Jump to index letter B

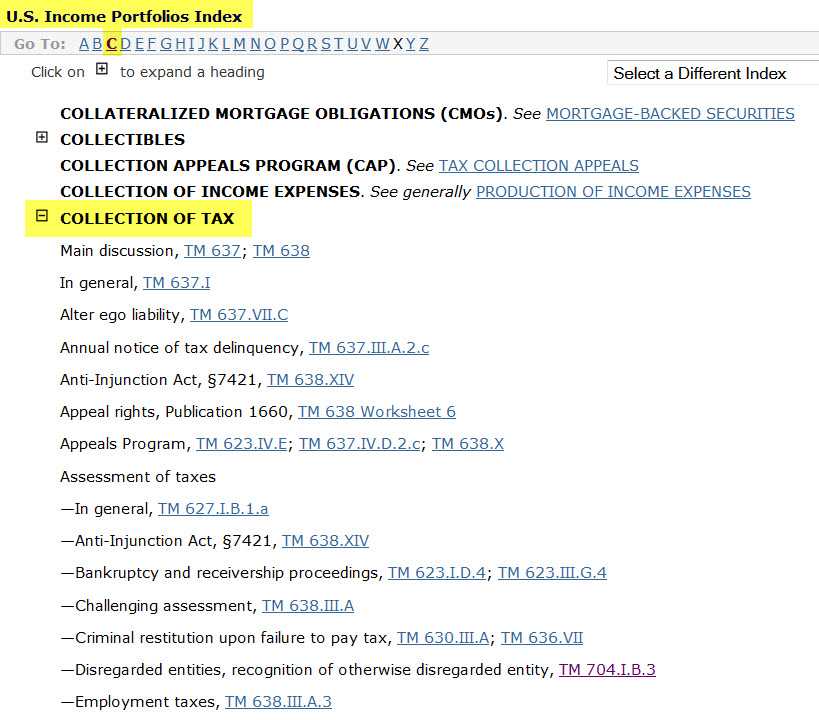point(97,44)
